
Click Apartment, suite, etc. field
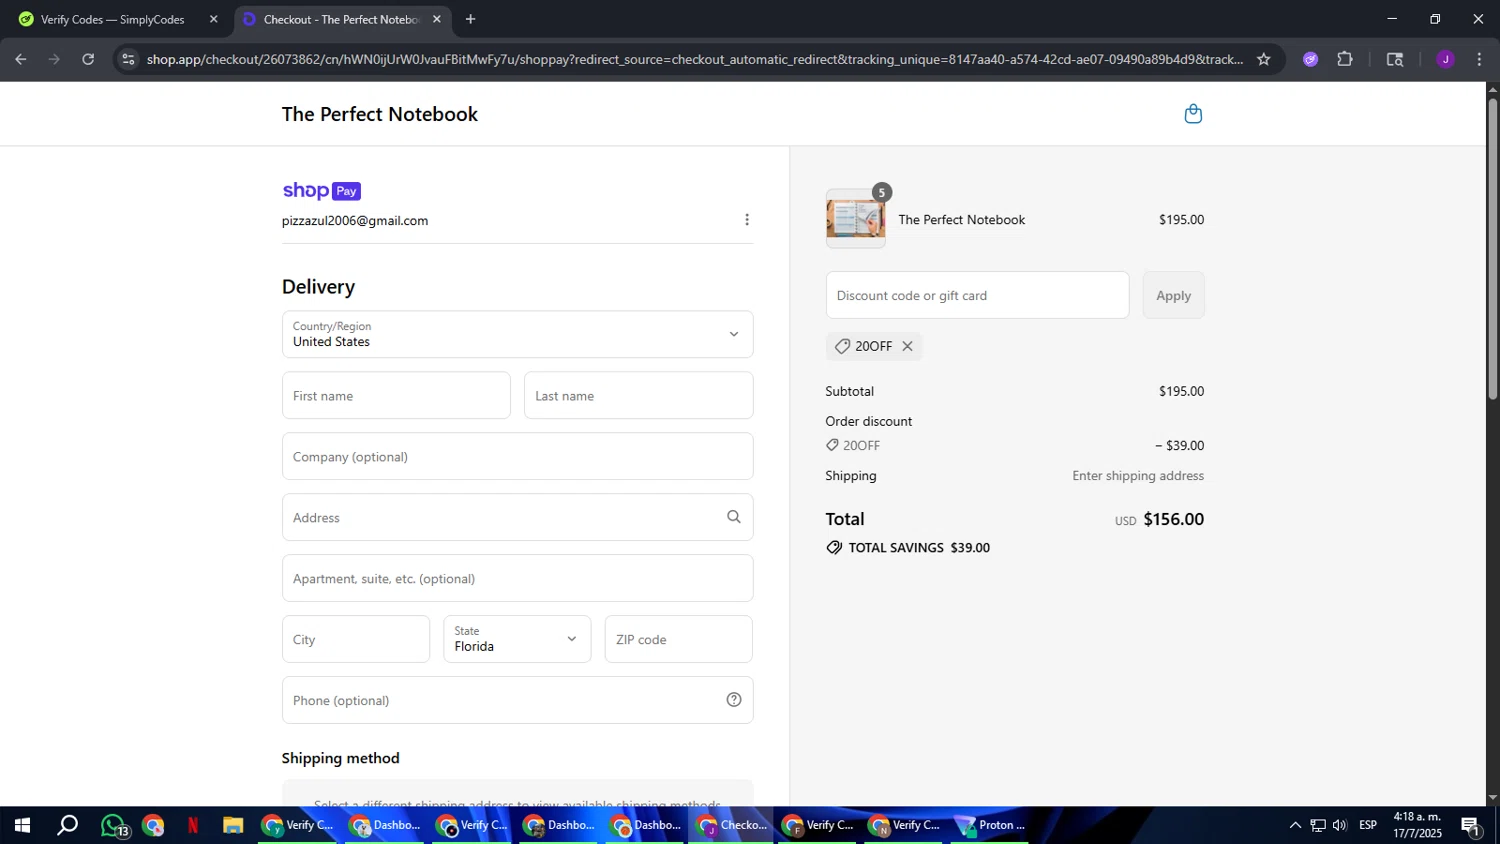(517, 578)
